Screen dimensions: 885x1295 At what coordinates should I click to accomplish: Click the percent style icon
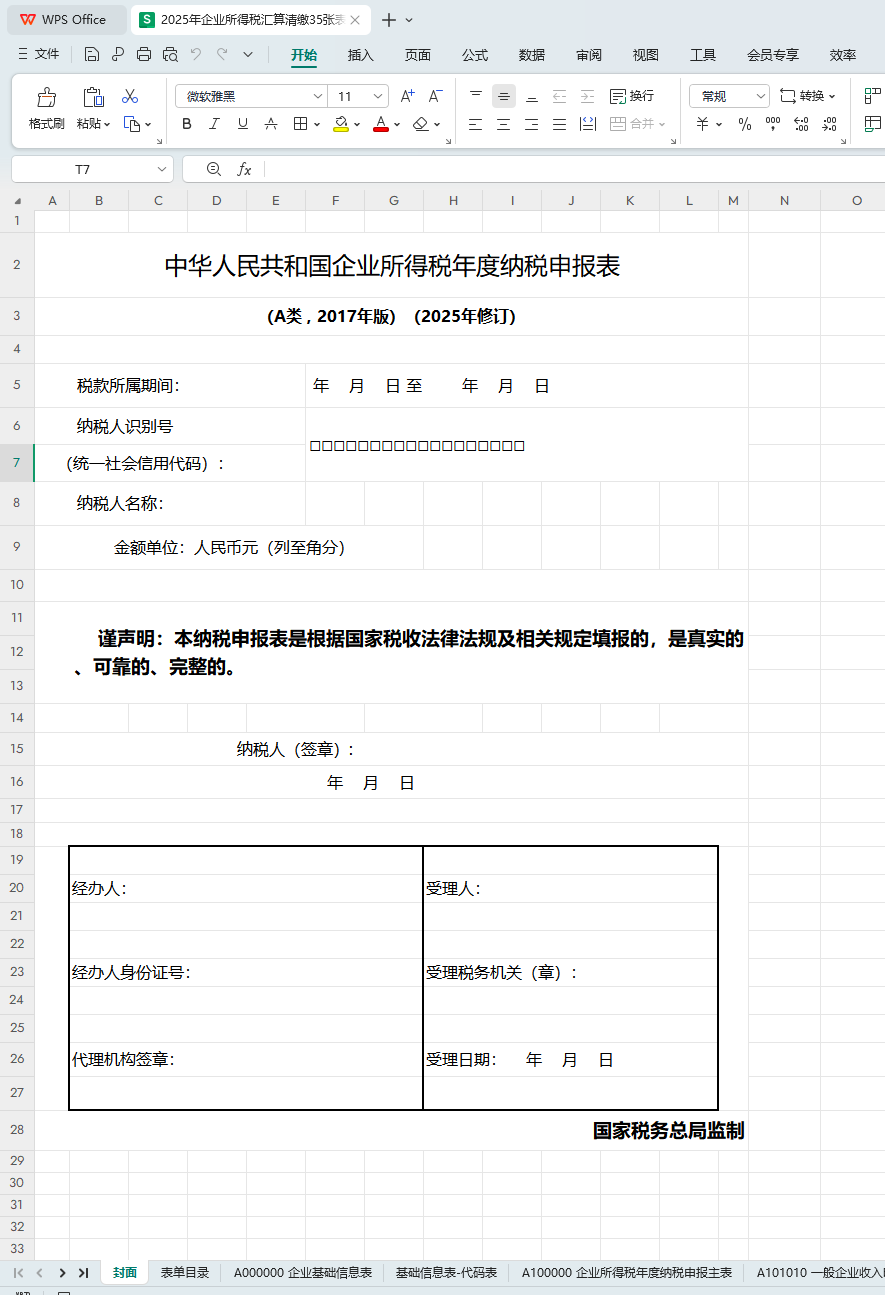click(x=745, y=124)
